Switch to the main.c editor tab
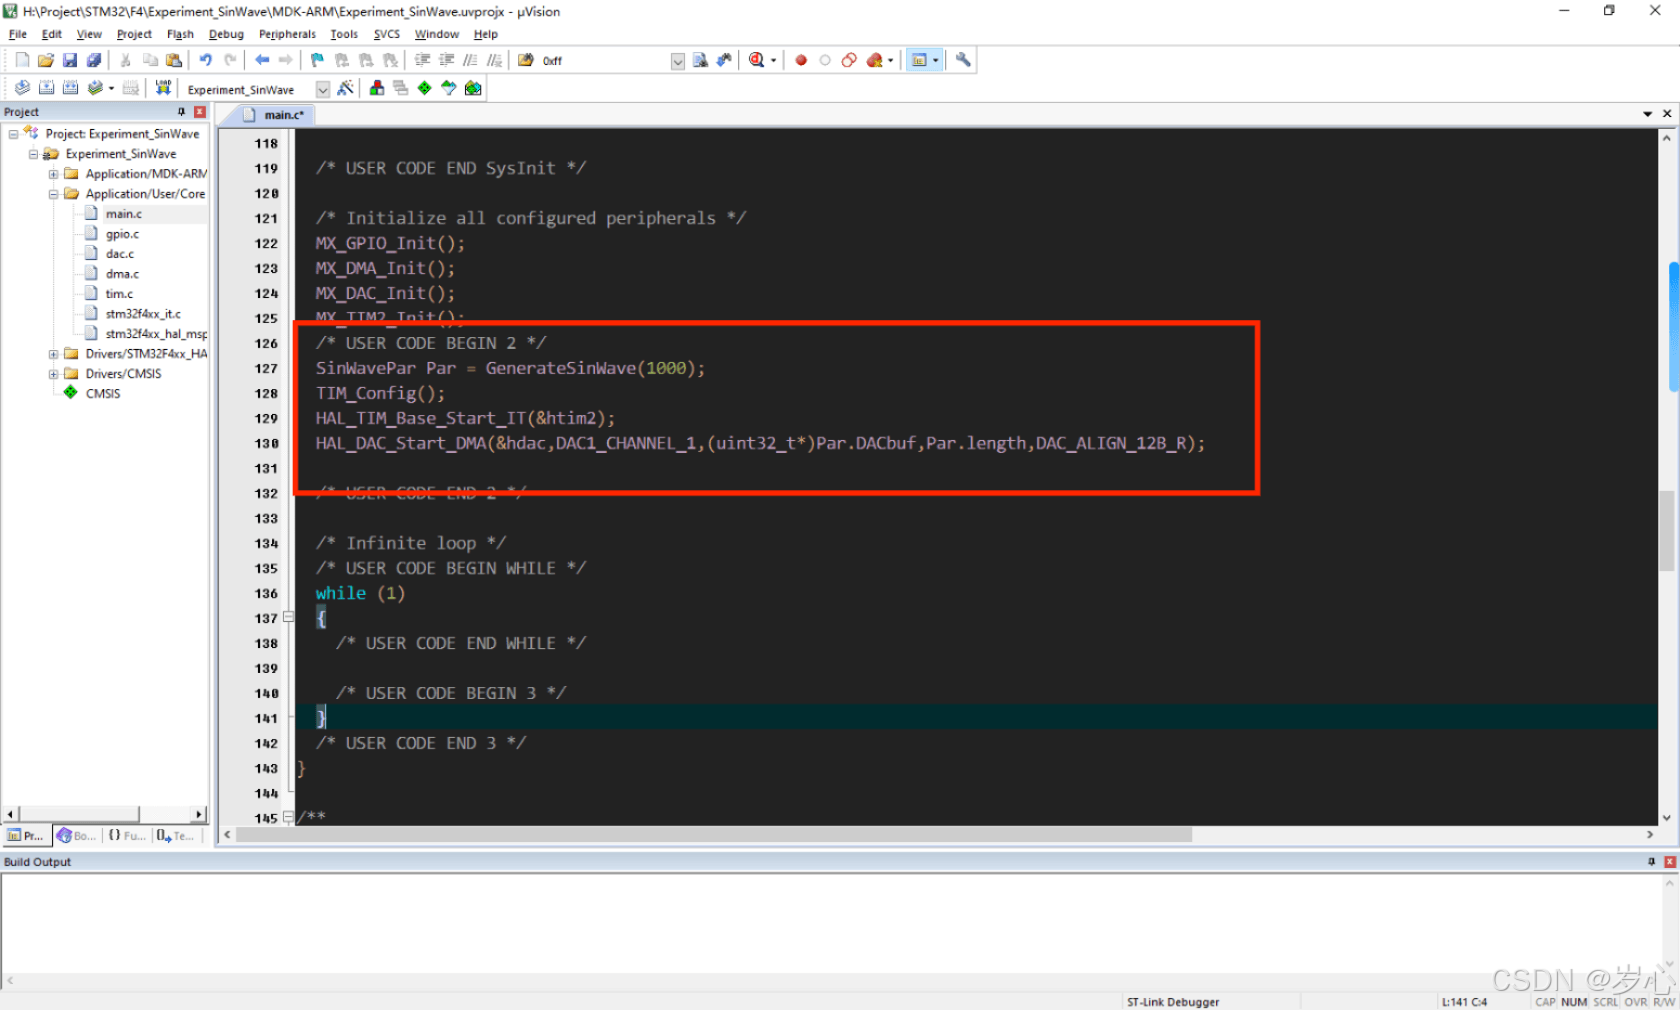This screenshot has width=1680, height=1010. tap(276, 114)
